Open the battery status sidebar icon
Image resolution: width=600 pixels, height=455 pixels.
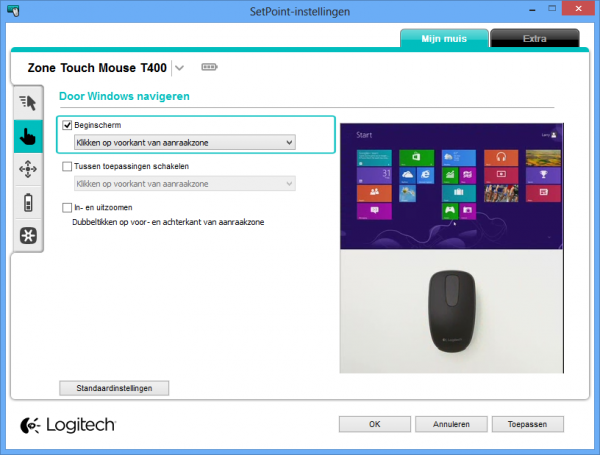click(x=28, y=202)
